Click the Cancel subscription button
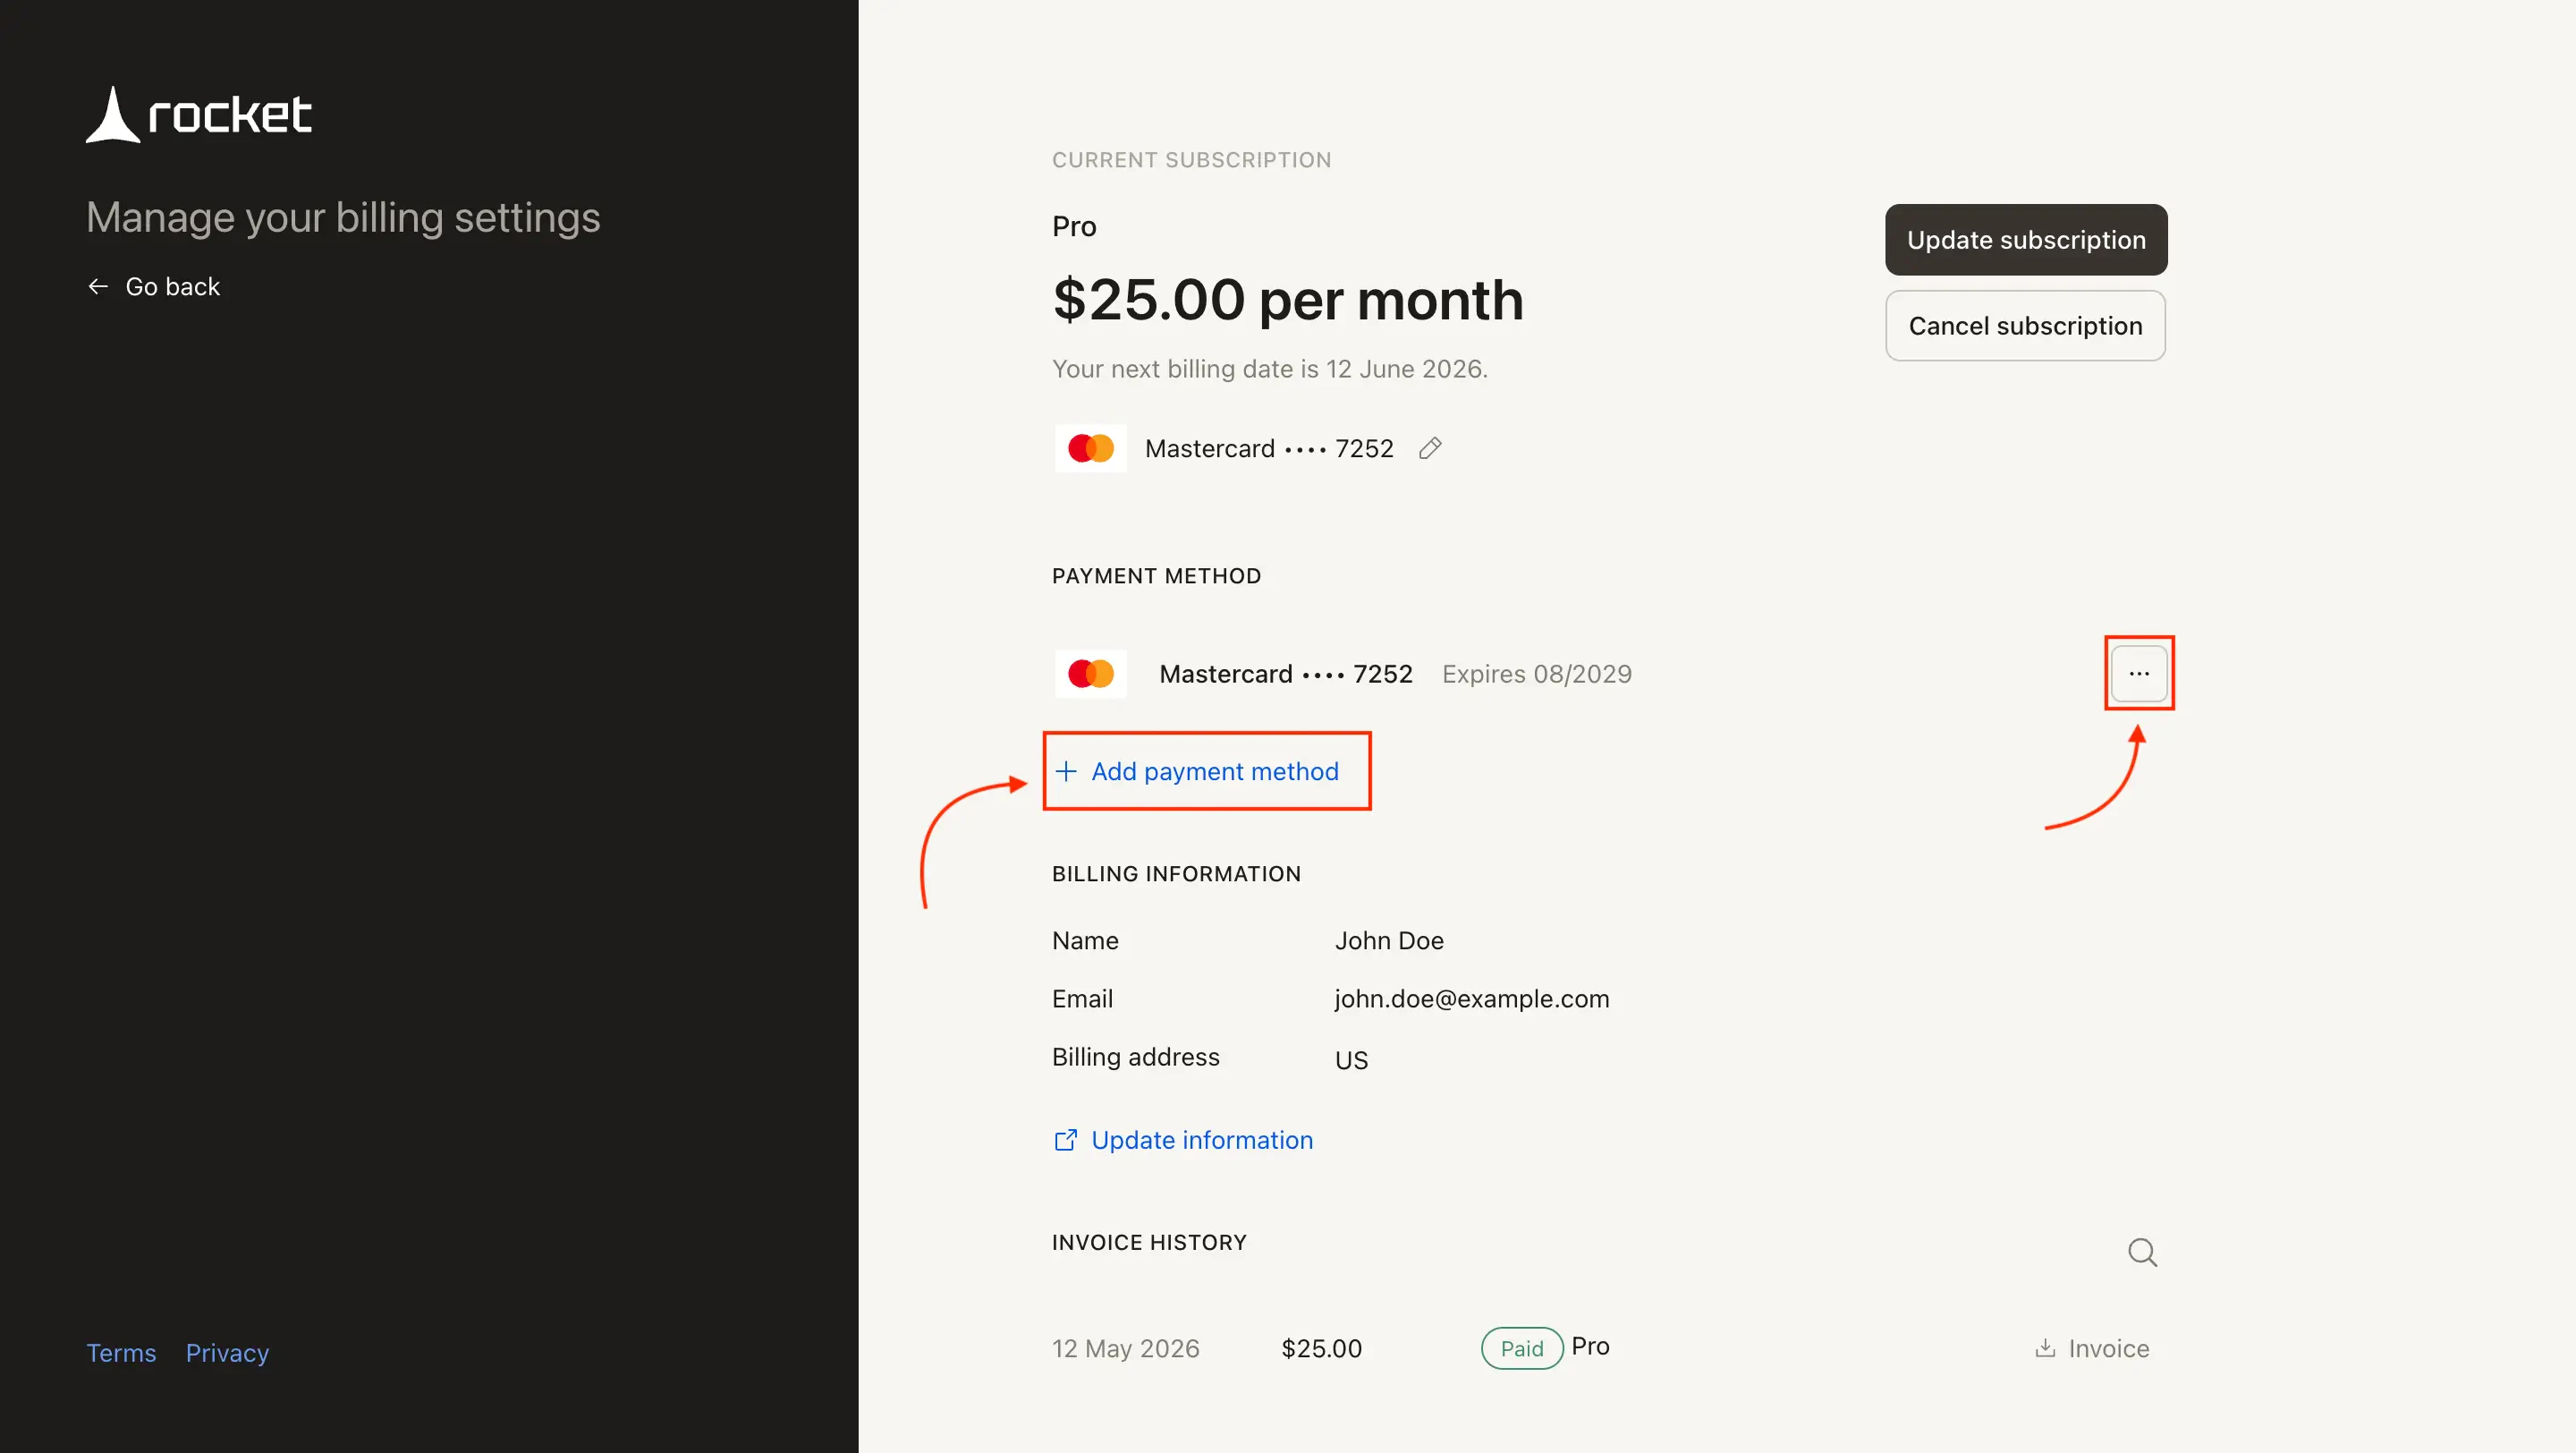The height and width of the screenshot is (1453, 2576). pos(2025,326)
